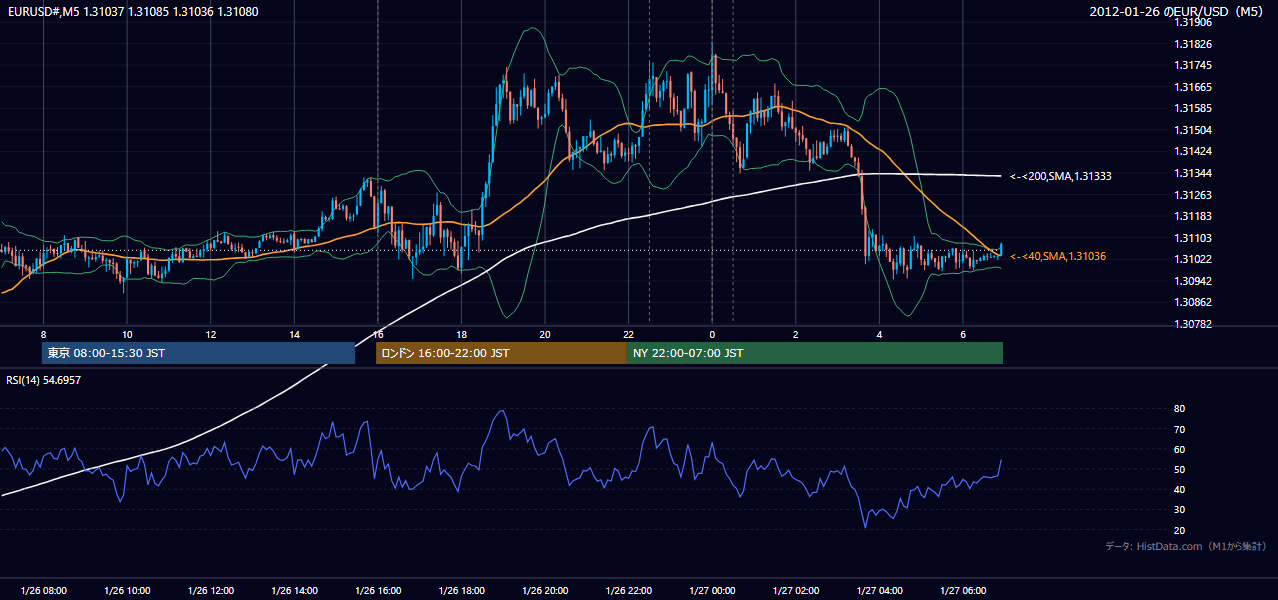The height and width of the screenshot is (600, 1278).
Task: Click the 1/27 00:00 time axis label
Action: (x=711, y=591)
